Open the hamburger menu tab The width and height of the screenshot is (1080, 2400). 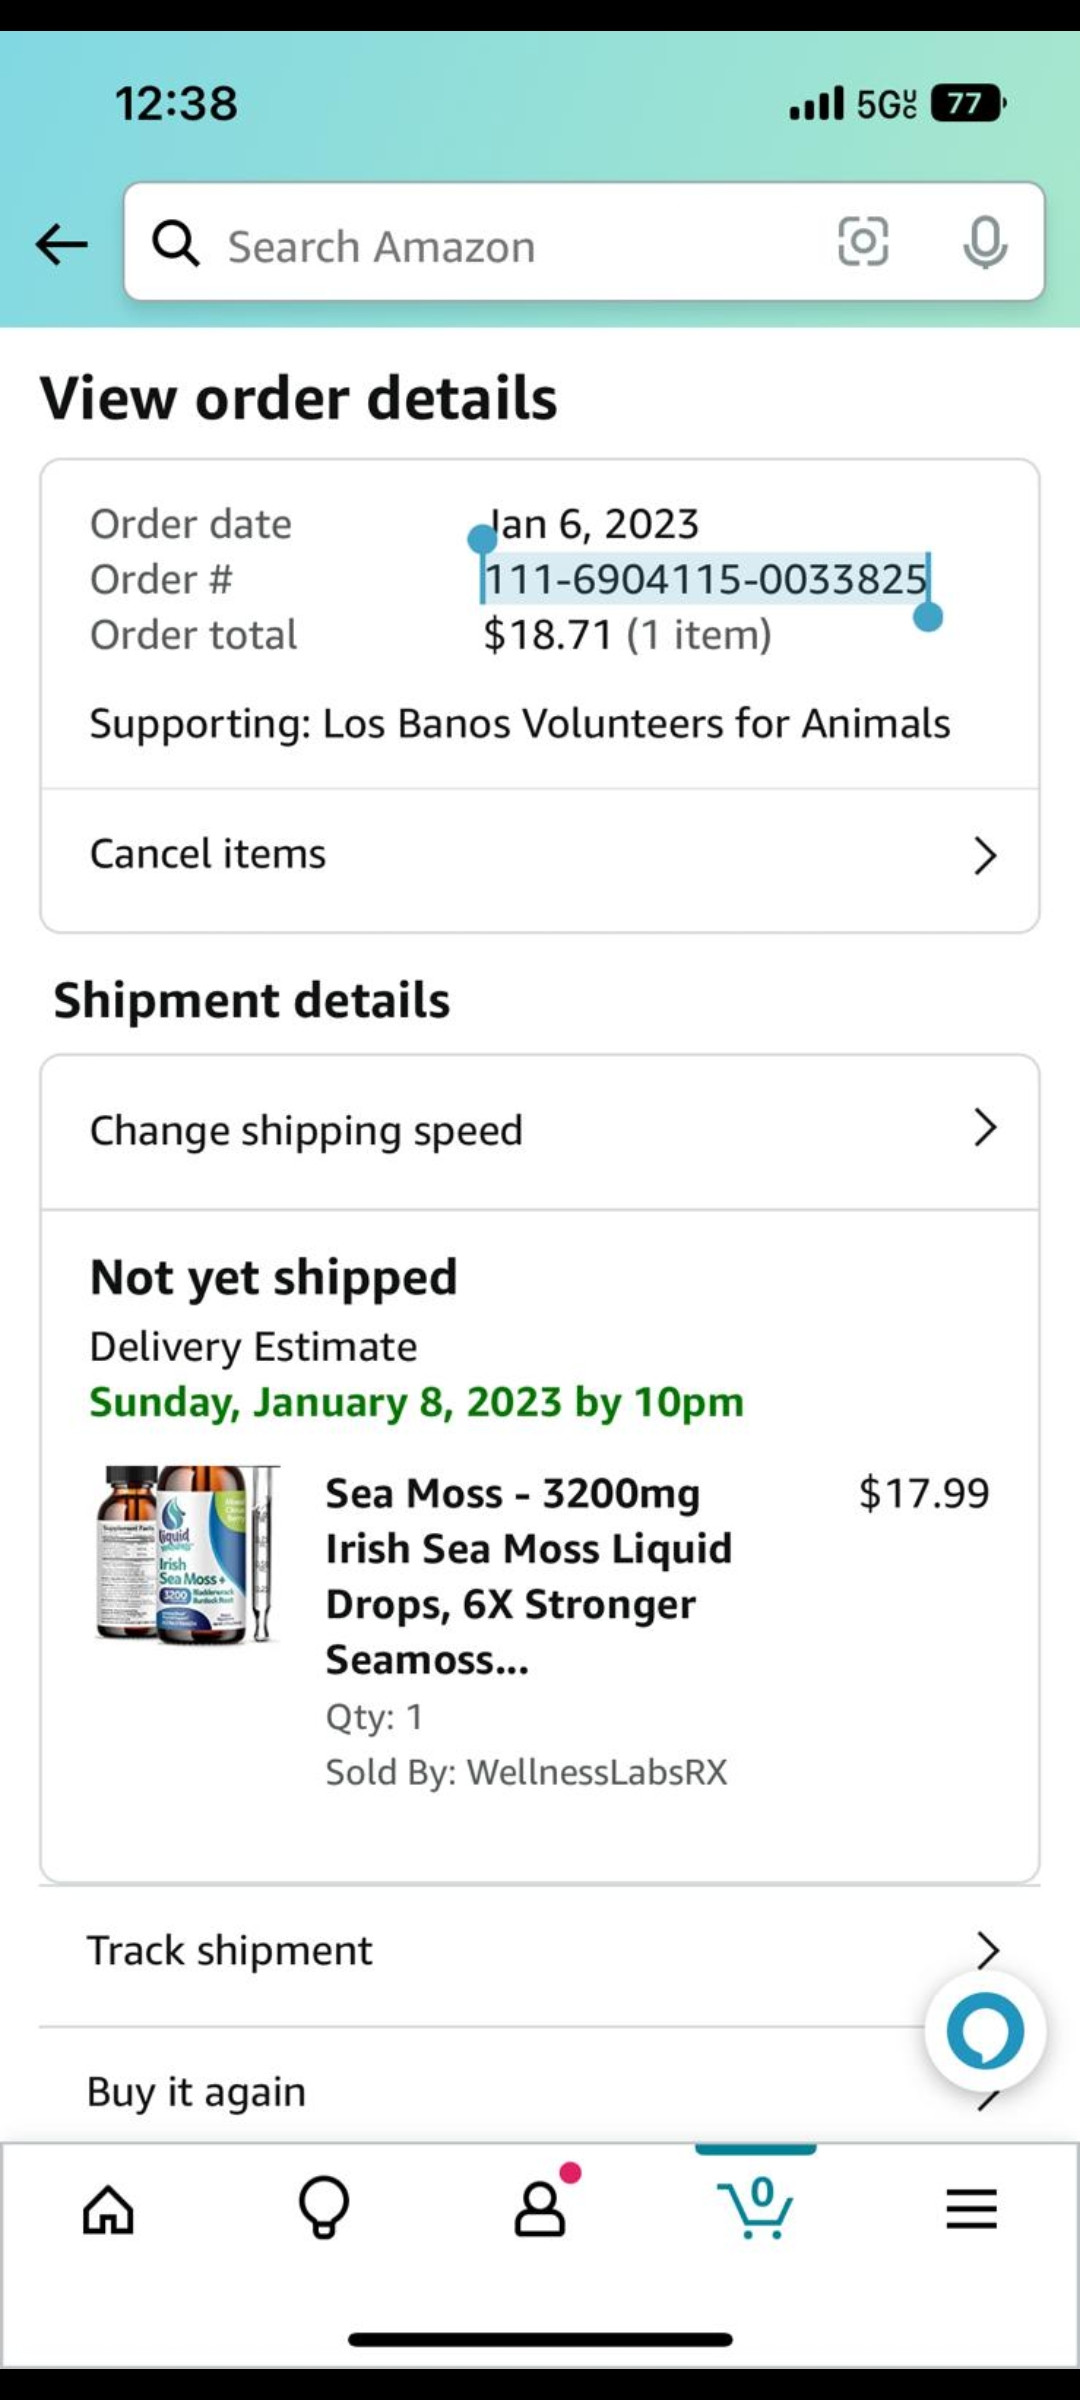[972, 2208]
